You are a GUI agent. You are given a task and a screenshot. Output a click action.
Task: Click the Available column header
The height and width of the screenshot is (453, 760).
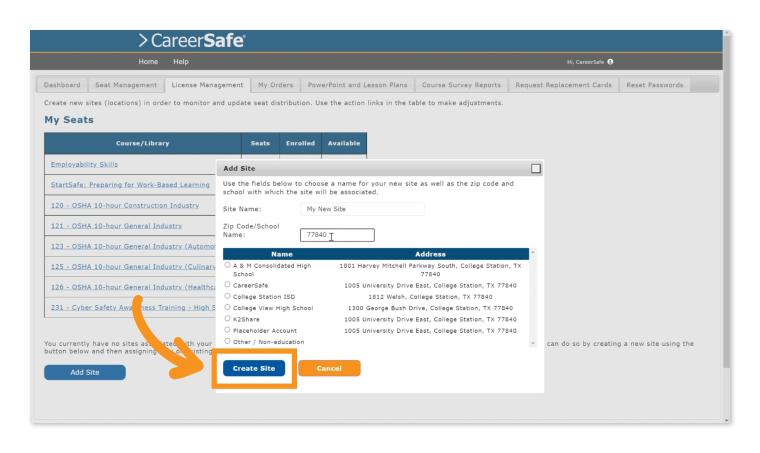[344, 143]
